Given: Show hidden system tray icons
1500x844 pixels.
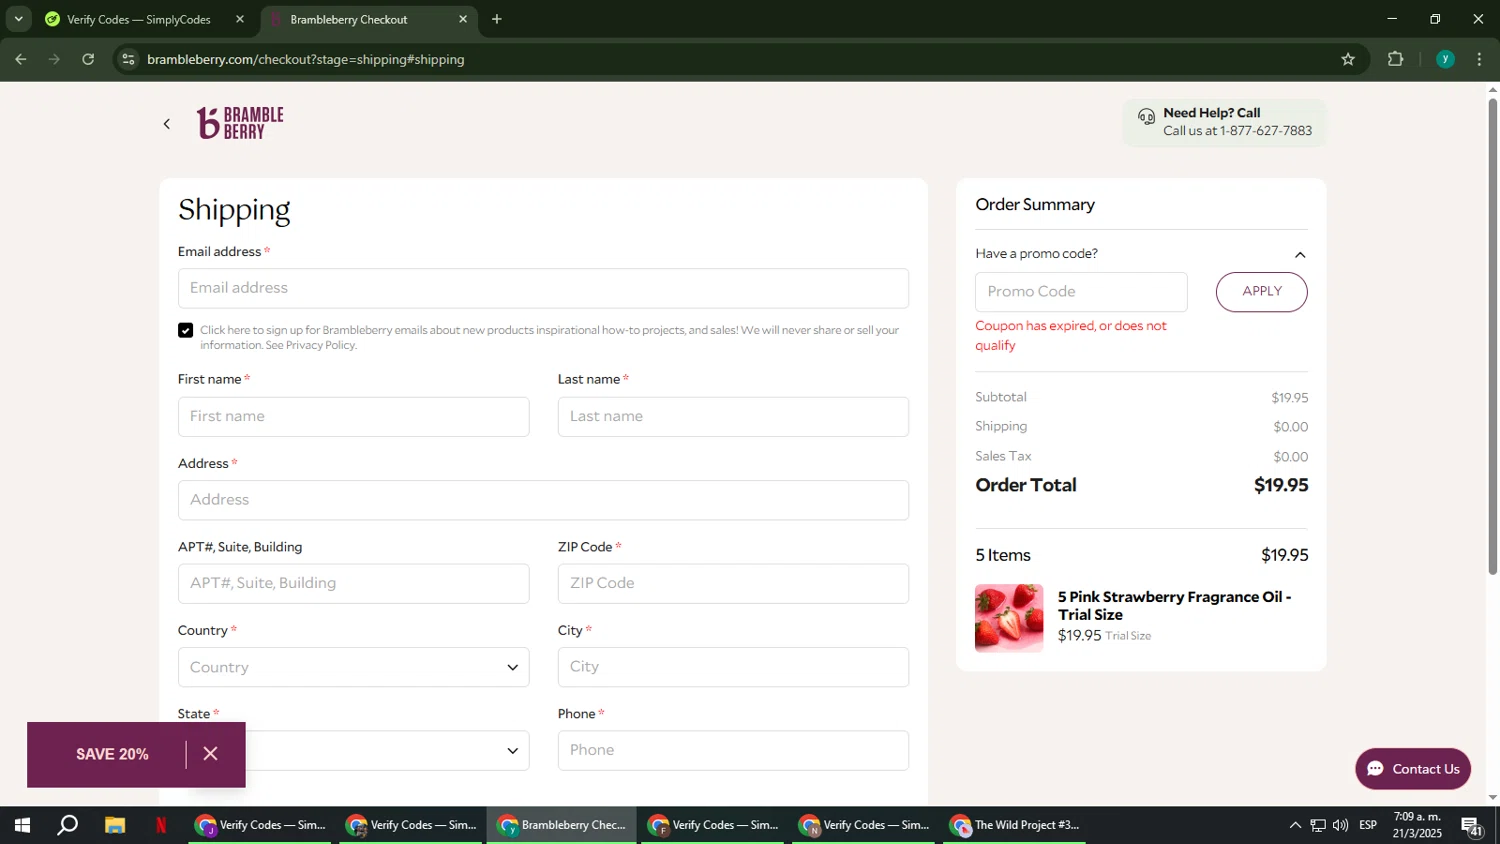Looking at the screenshot, I should click(1295, 825).
